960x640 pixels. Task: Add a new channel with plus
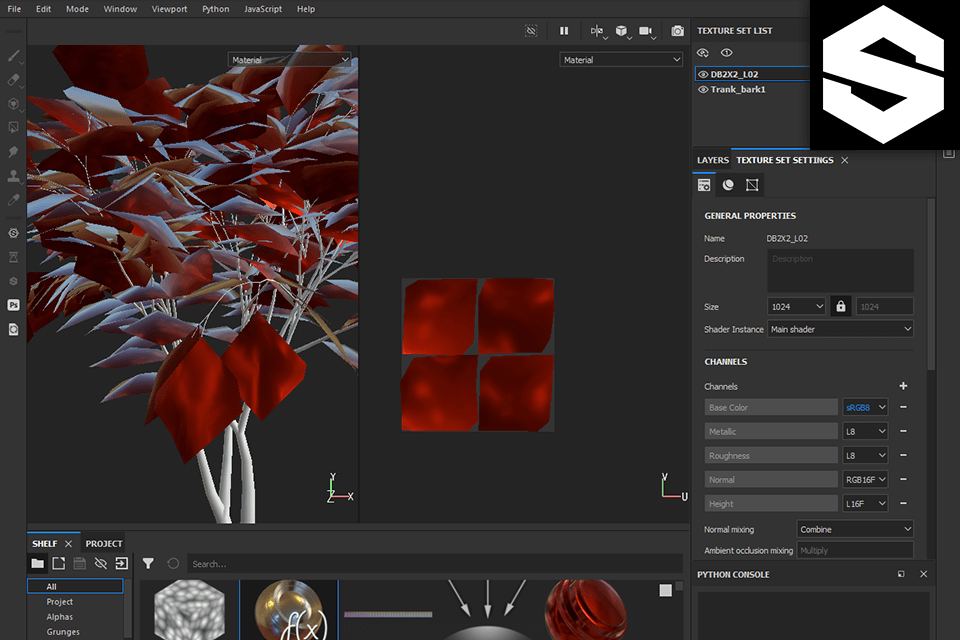tap(903, 386)
